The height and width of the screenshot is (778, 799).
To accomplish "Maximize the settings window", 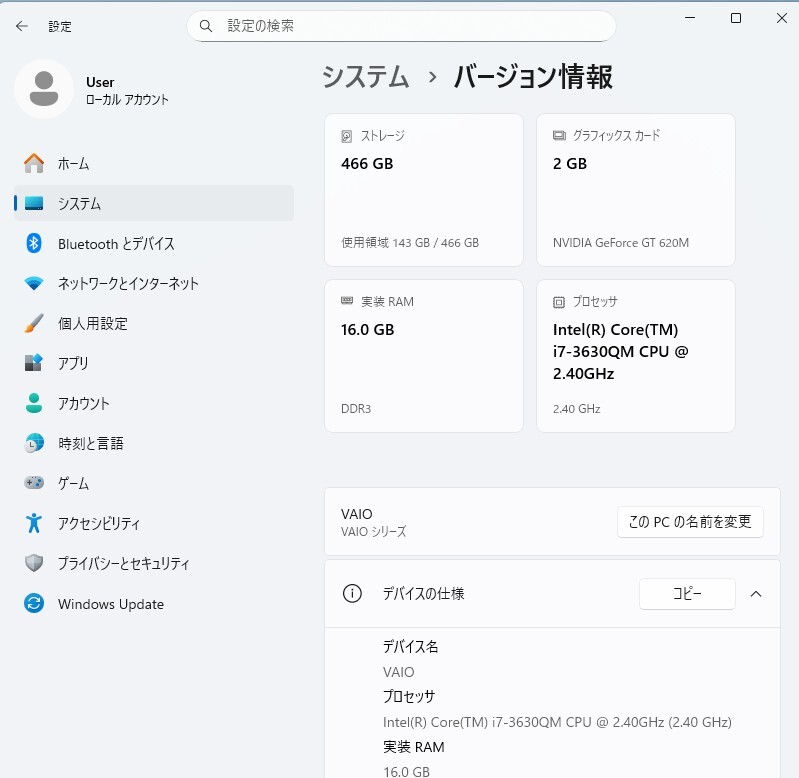I will [x=736, y=18].
